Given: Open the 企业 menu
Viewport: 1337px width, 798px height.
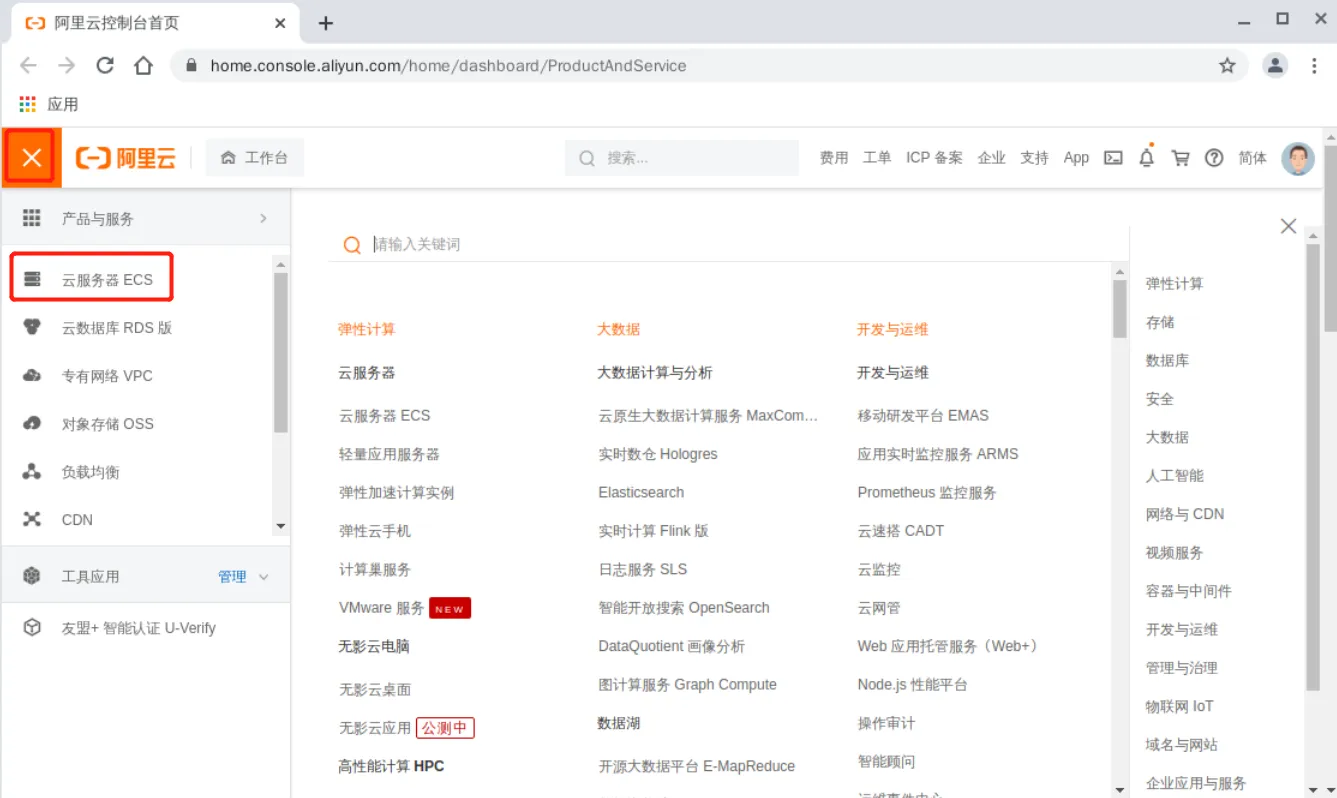Looking at the screenshot, I should [992, 158].
